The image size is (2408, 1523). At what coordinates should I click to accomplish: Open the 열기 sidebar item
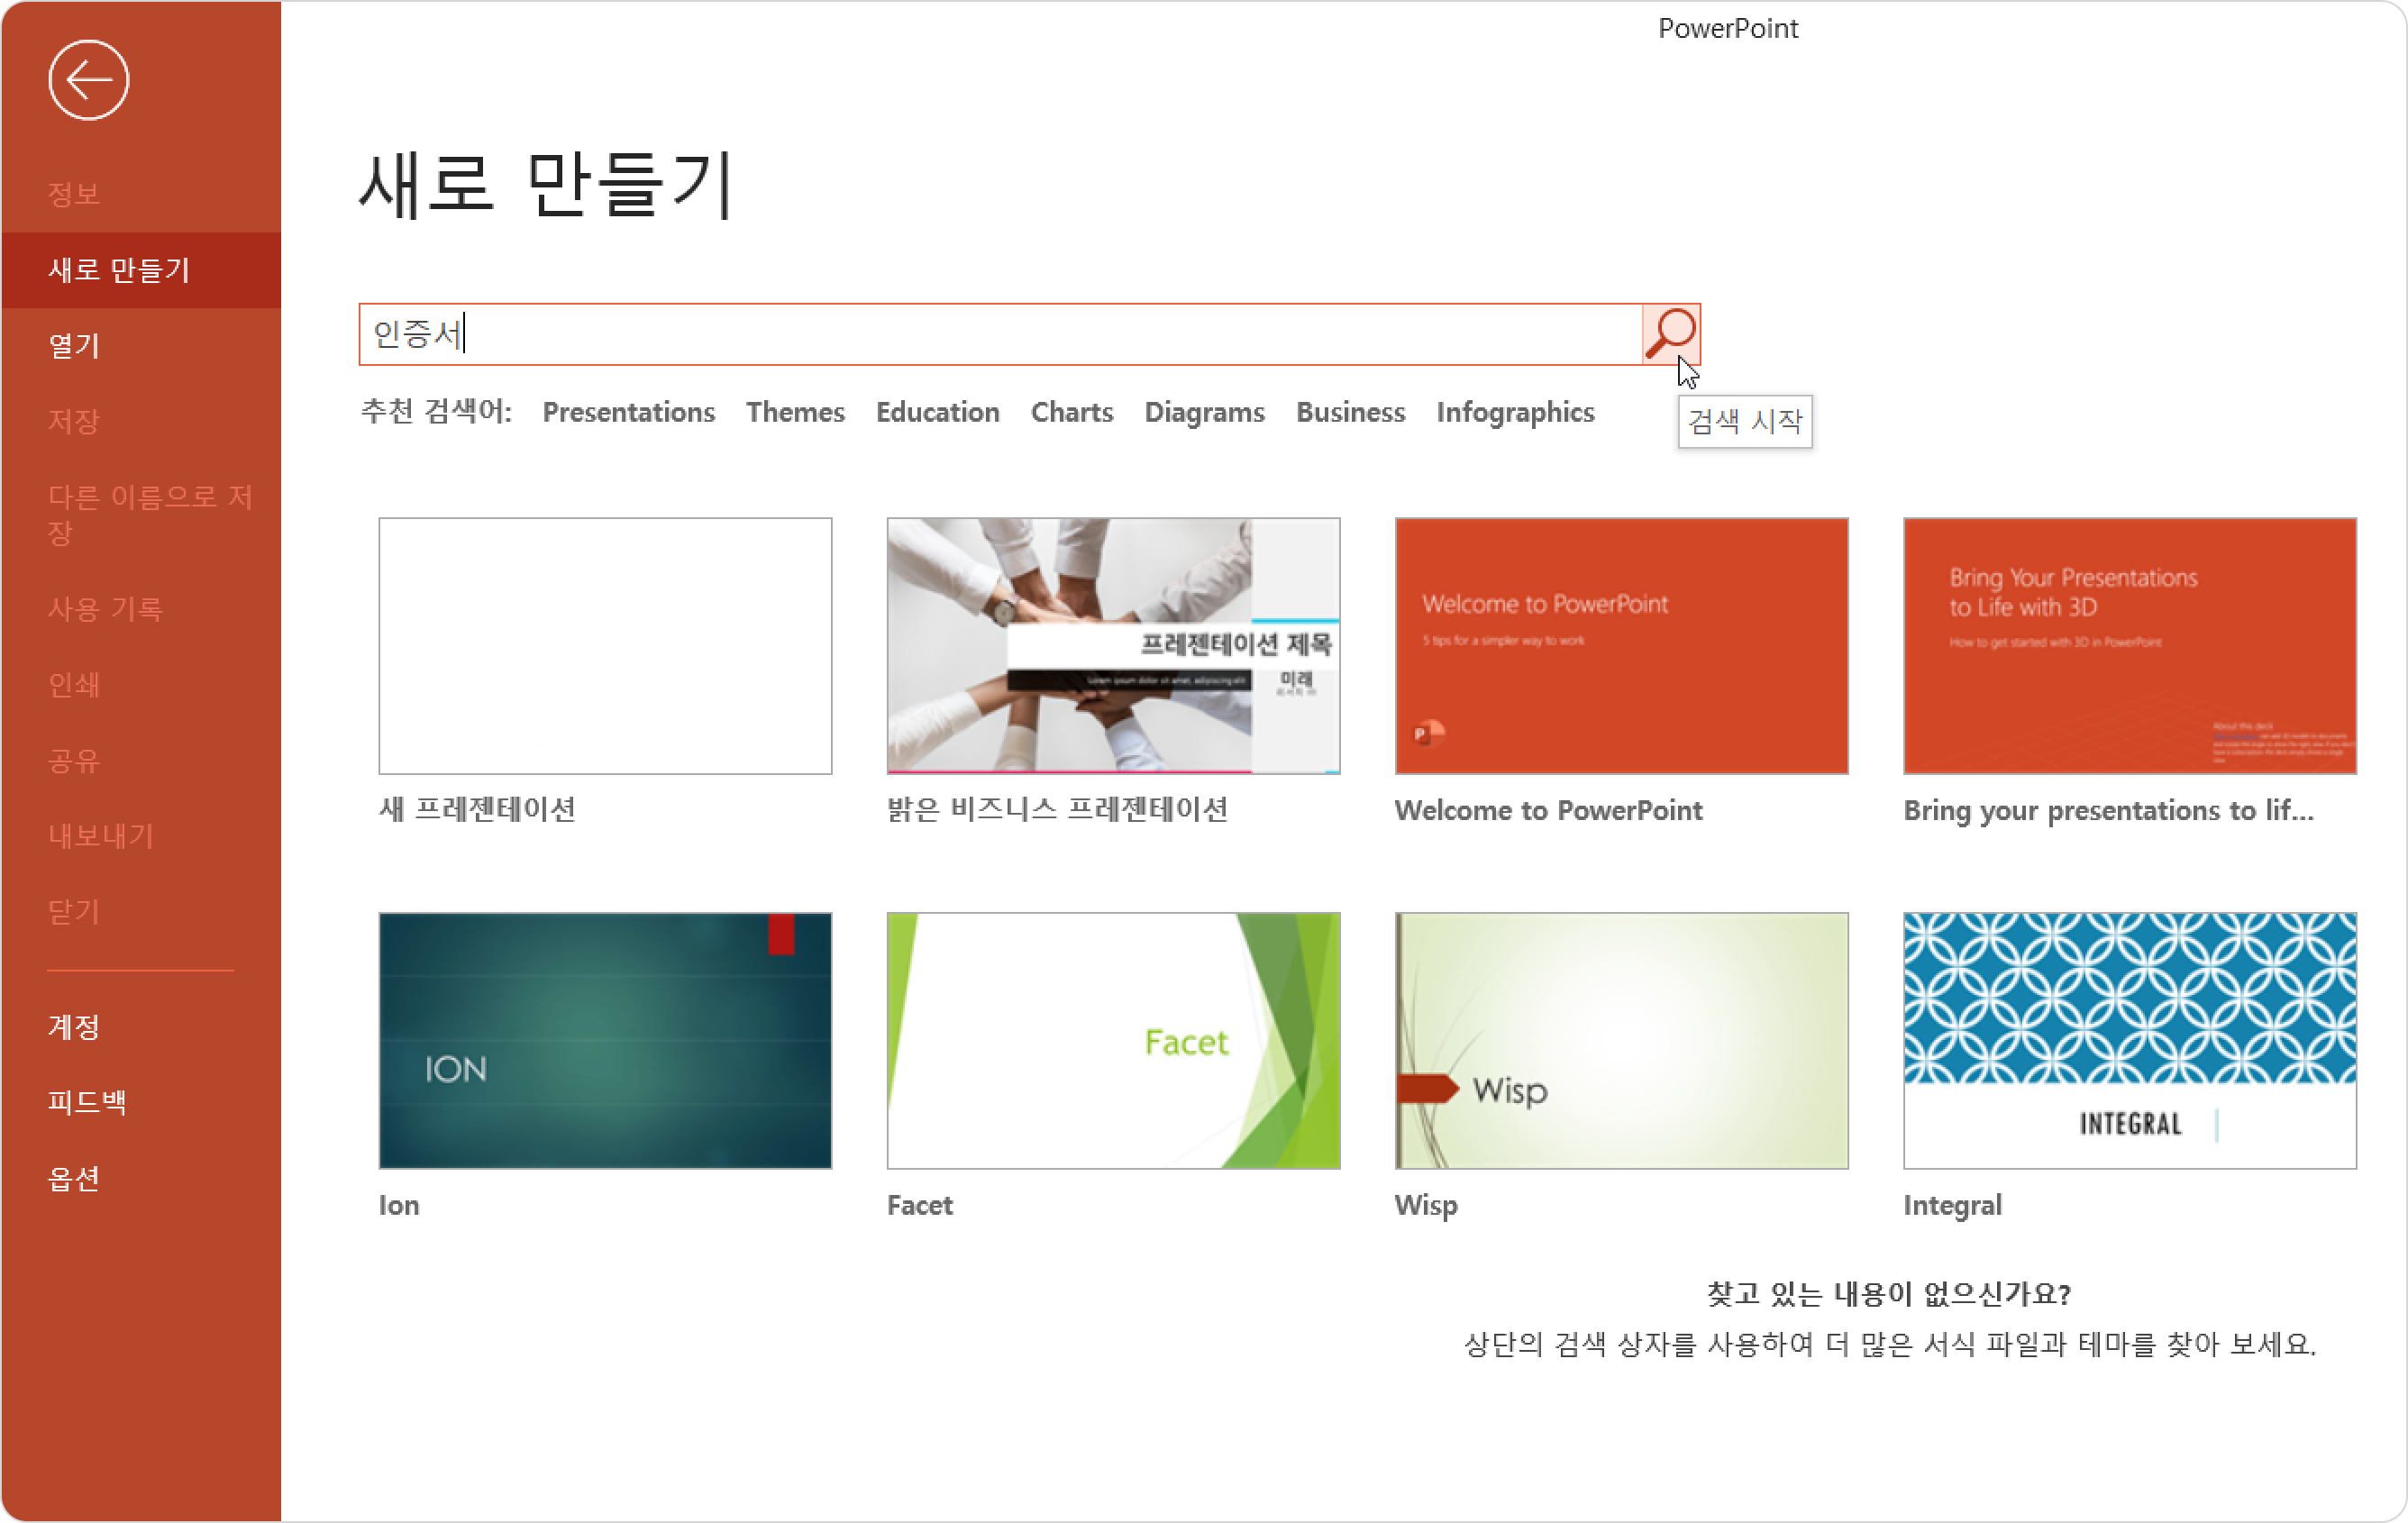pos(74,346)
